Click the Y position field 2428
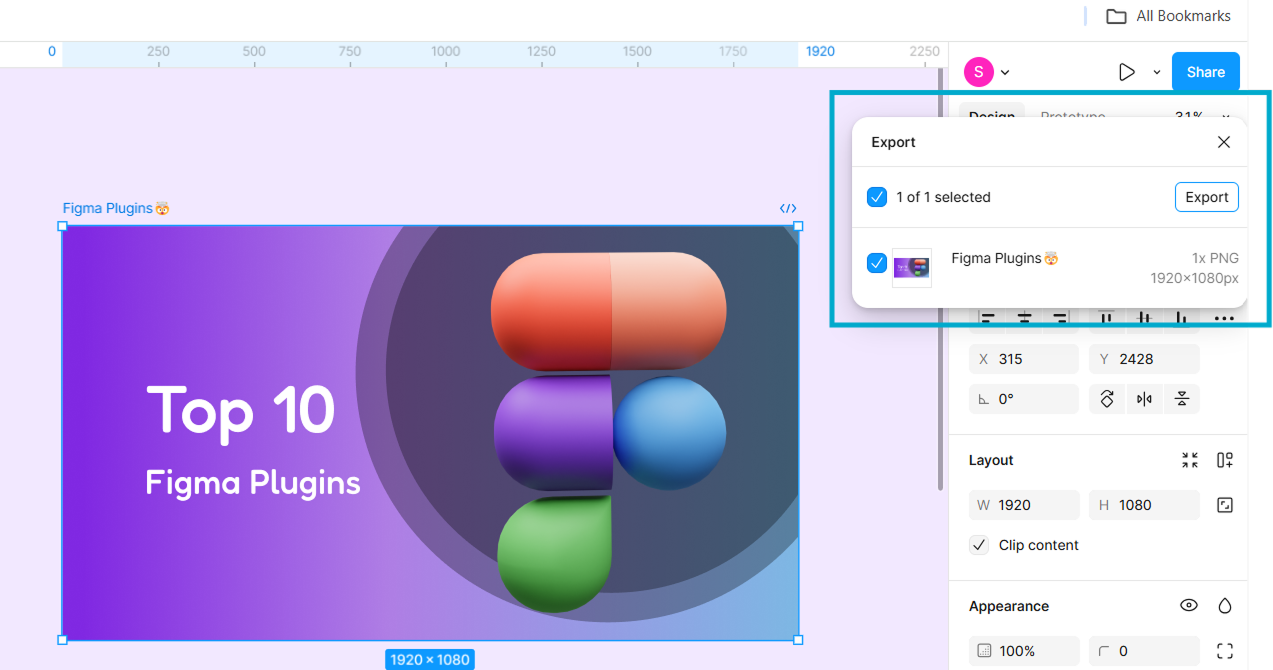1273x670 pixels. (1144, 359)
